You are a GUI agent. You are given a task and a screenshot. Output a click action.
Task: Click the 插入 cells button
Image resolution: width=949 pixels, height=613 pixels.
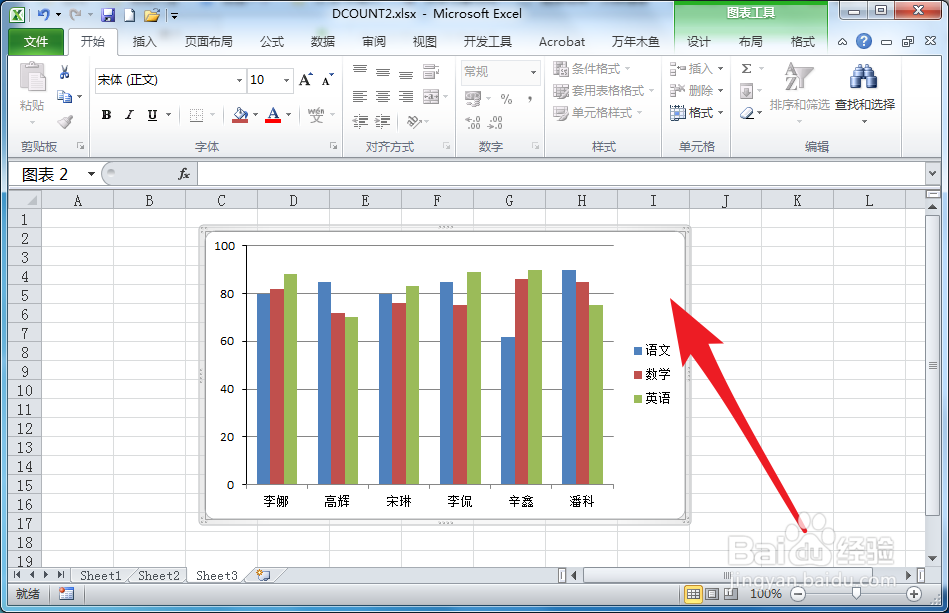coord(697,68)
